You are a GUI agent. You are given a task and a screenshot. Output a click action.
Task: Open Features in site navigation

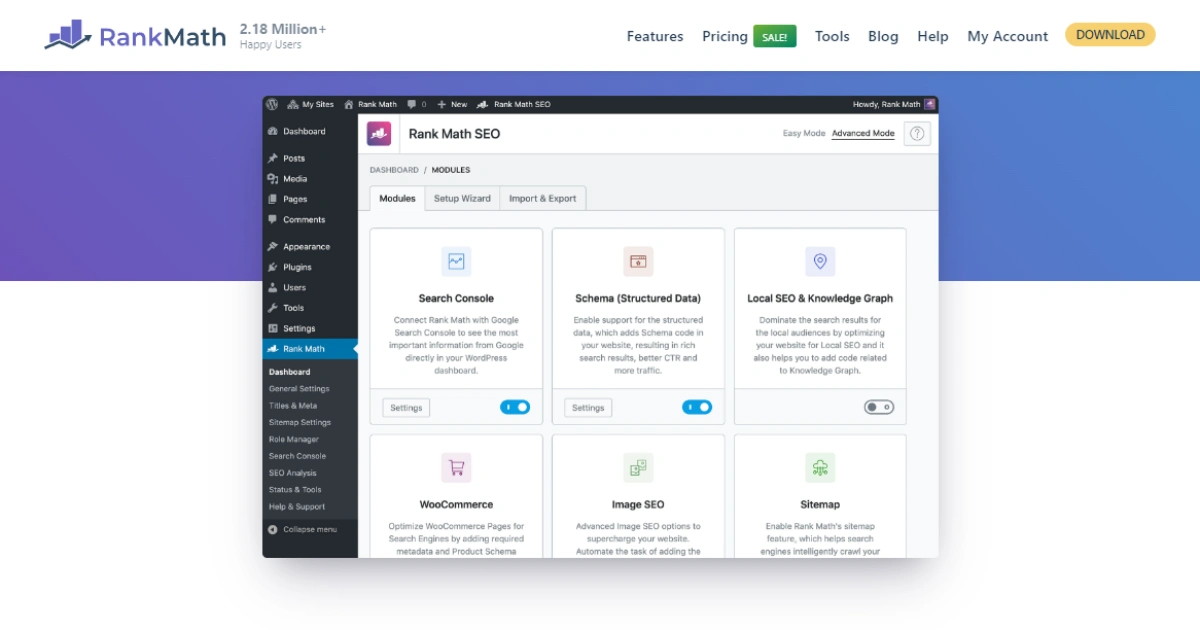(x=655, y=36)
